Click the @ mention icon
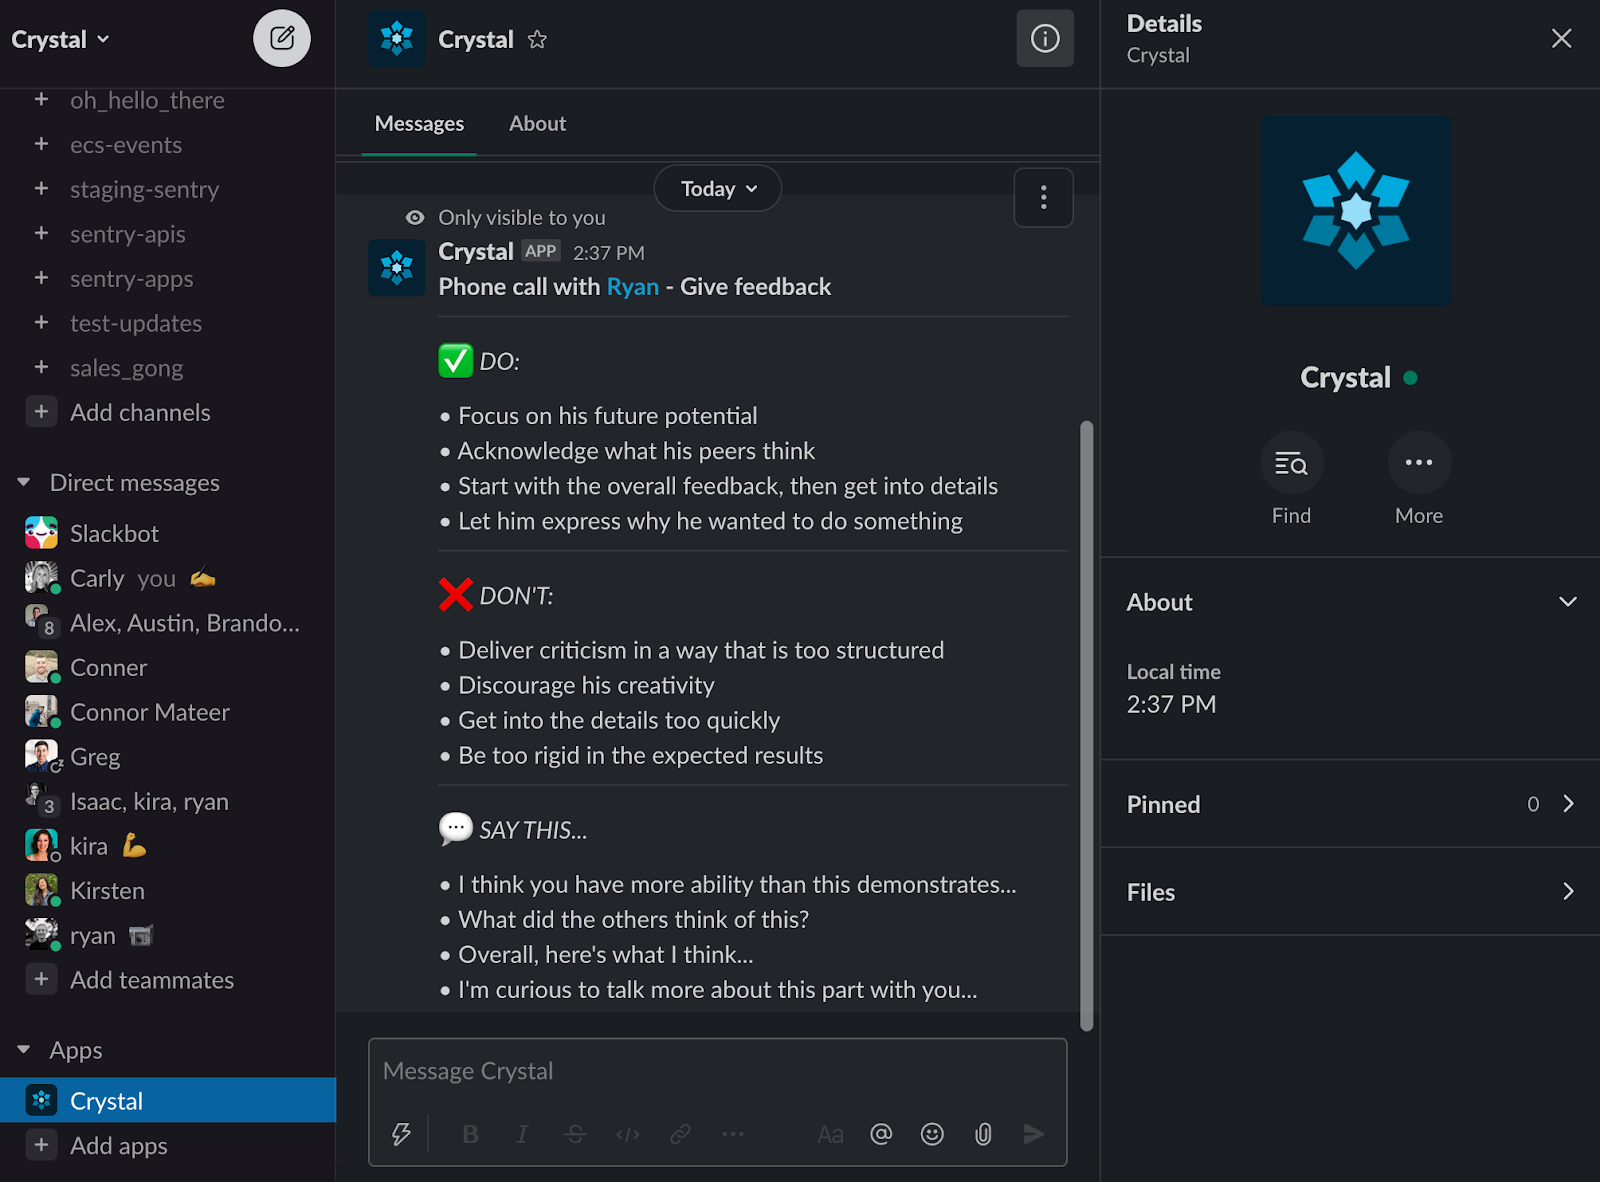 (x=881, y=1134)
